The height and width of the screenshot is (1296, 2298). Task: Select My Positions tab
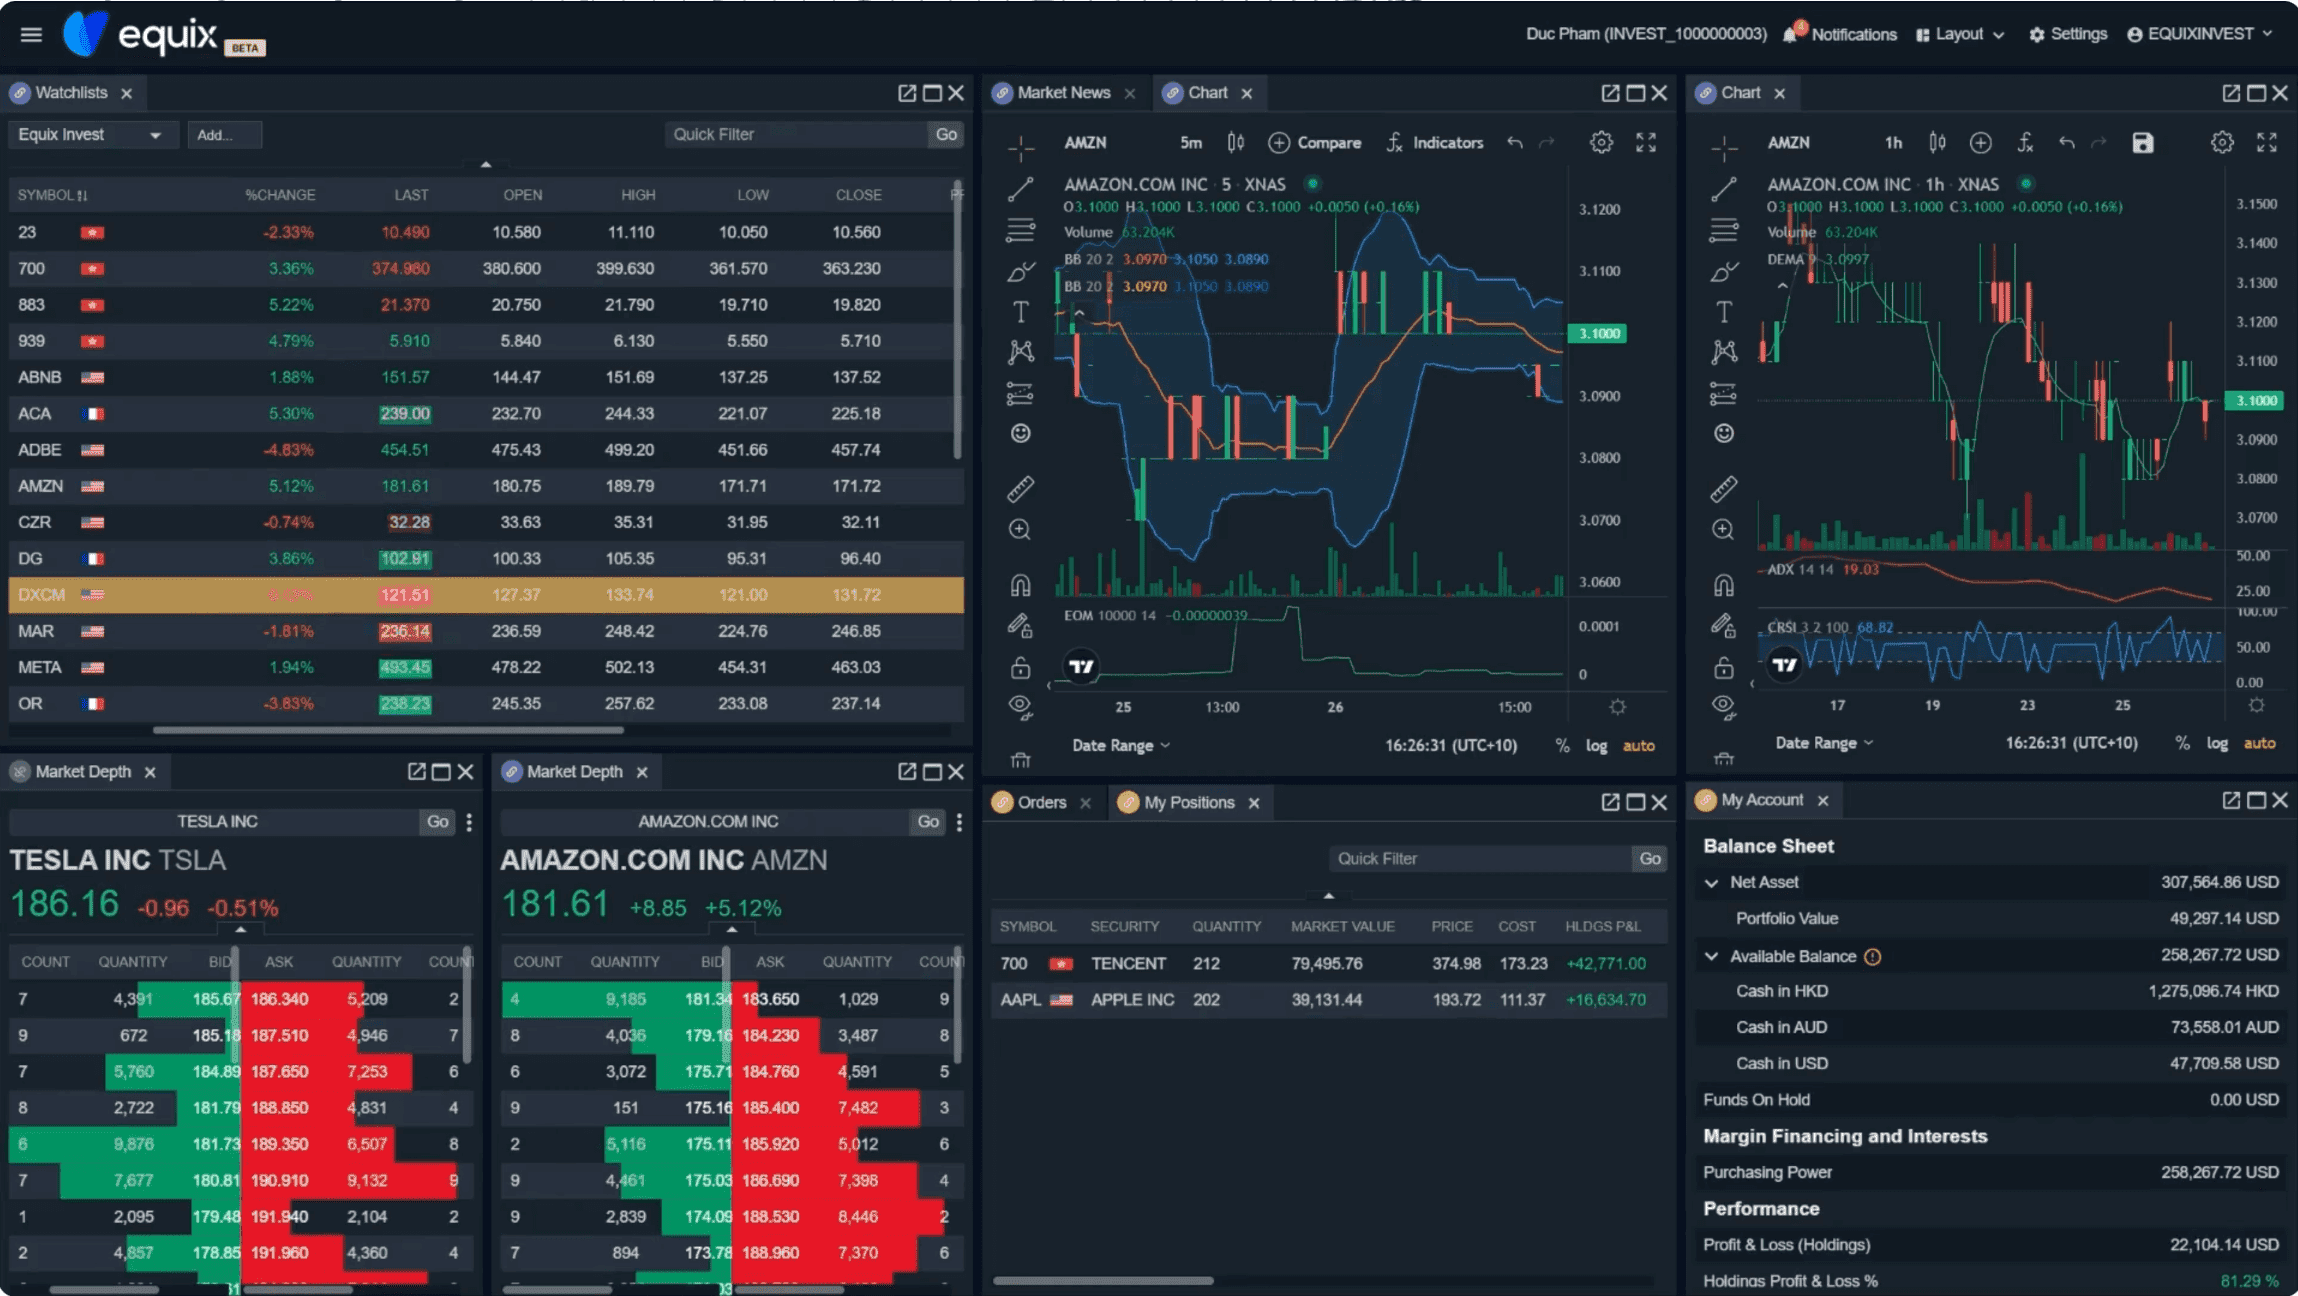tap(1189, 803)
